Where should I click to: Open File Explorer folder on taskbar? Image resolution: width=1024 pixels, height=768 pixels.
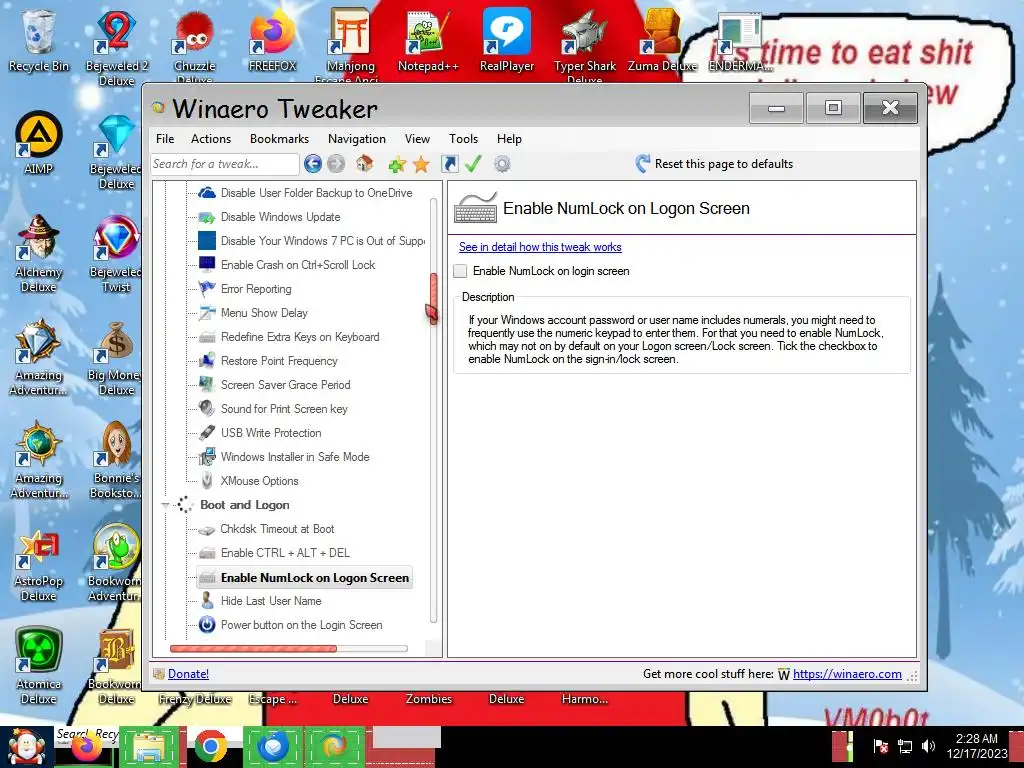(x=149, y=746)
